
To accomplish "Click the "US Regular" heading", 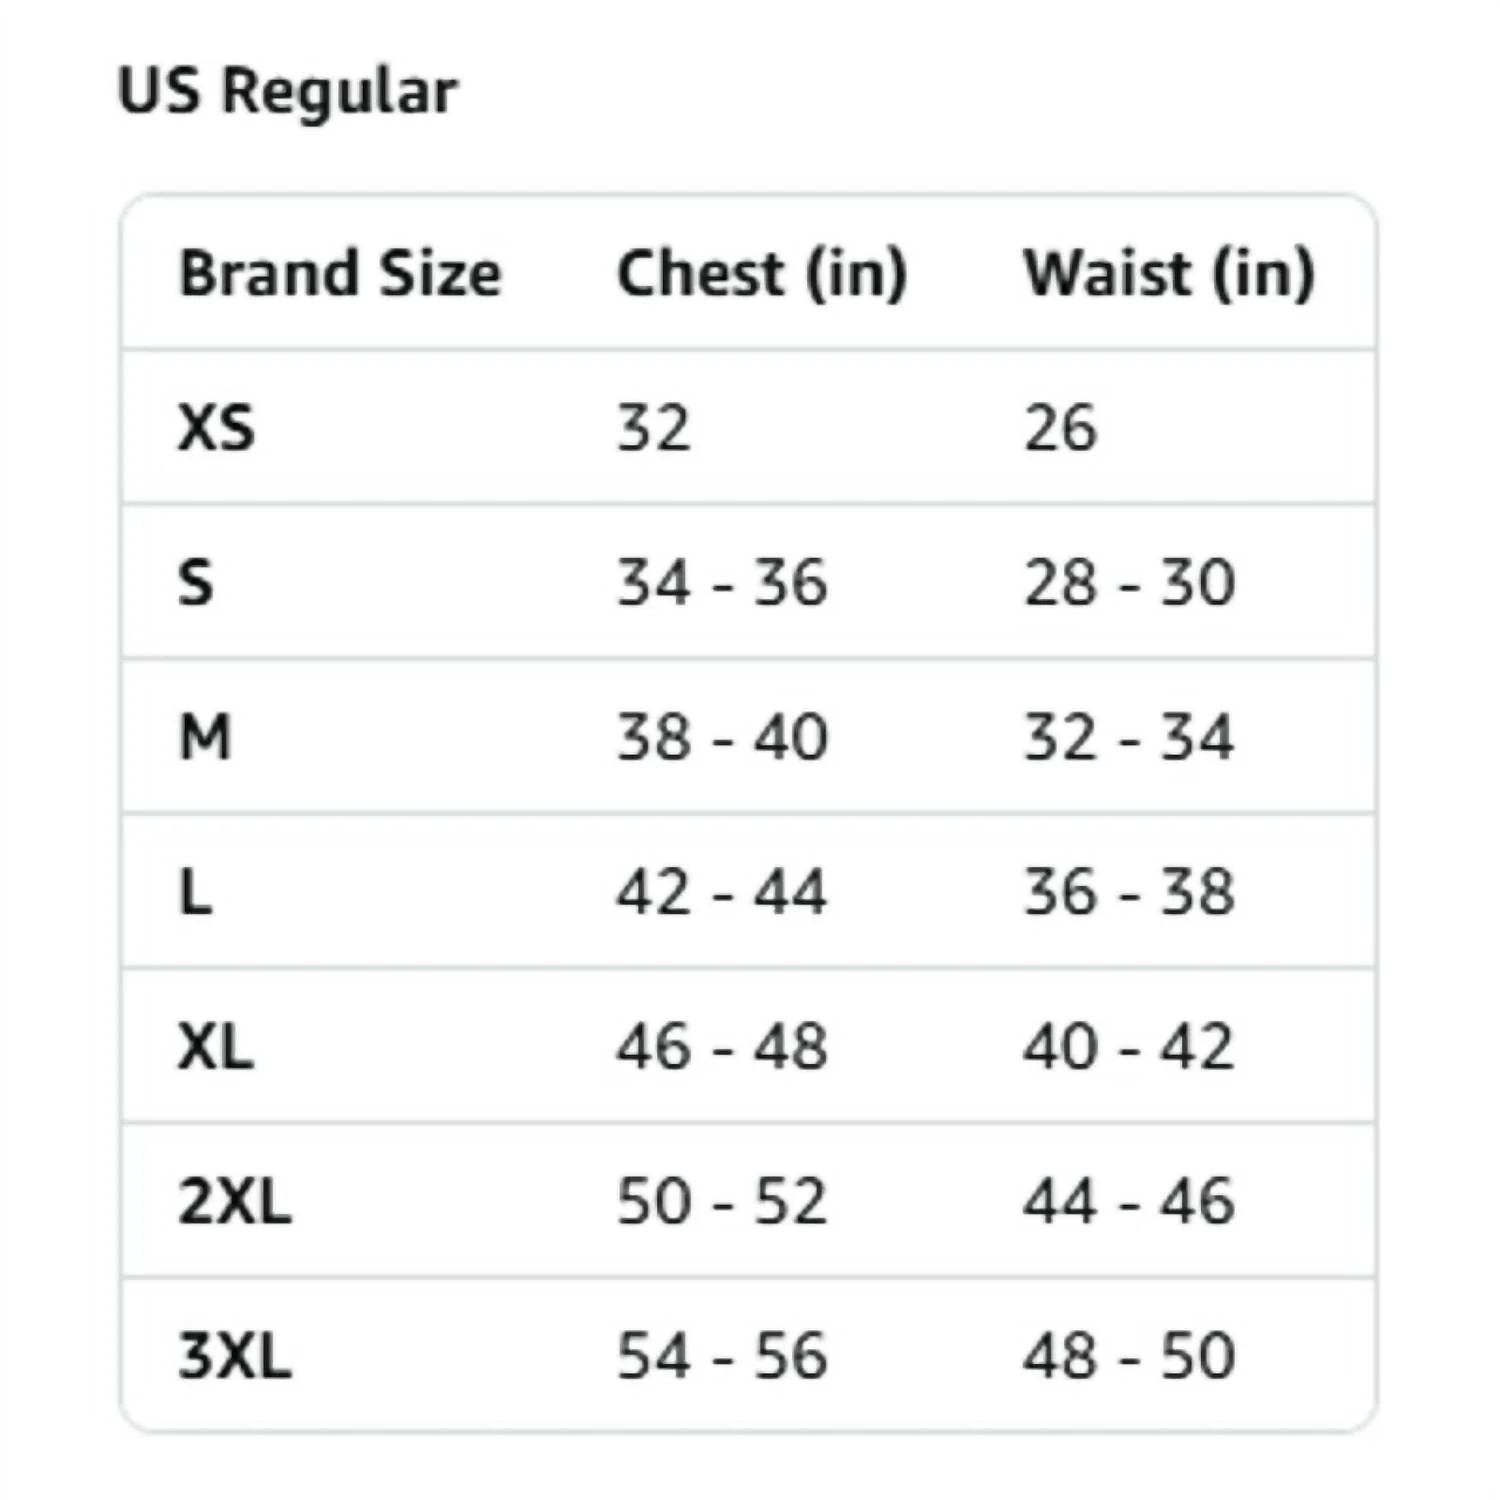I will 288,92.
